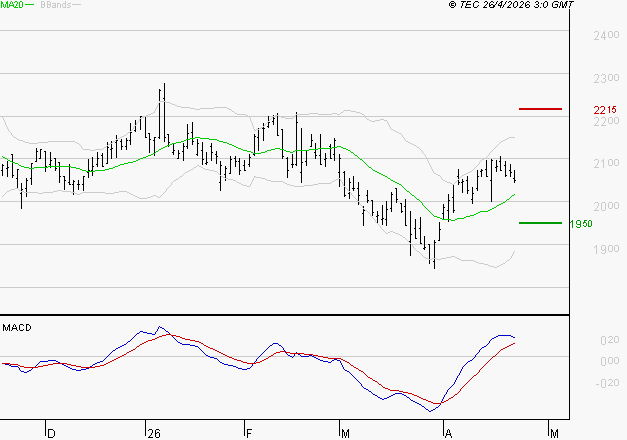Screen dimensions: 627x440
Task: Click the MACD 000 scale label
Action: 610,361
